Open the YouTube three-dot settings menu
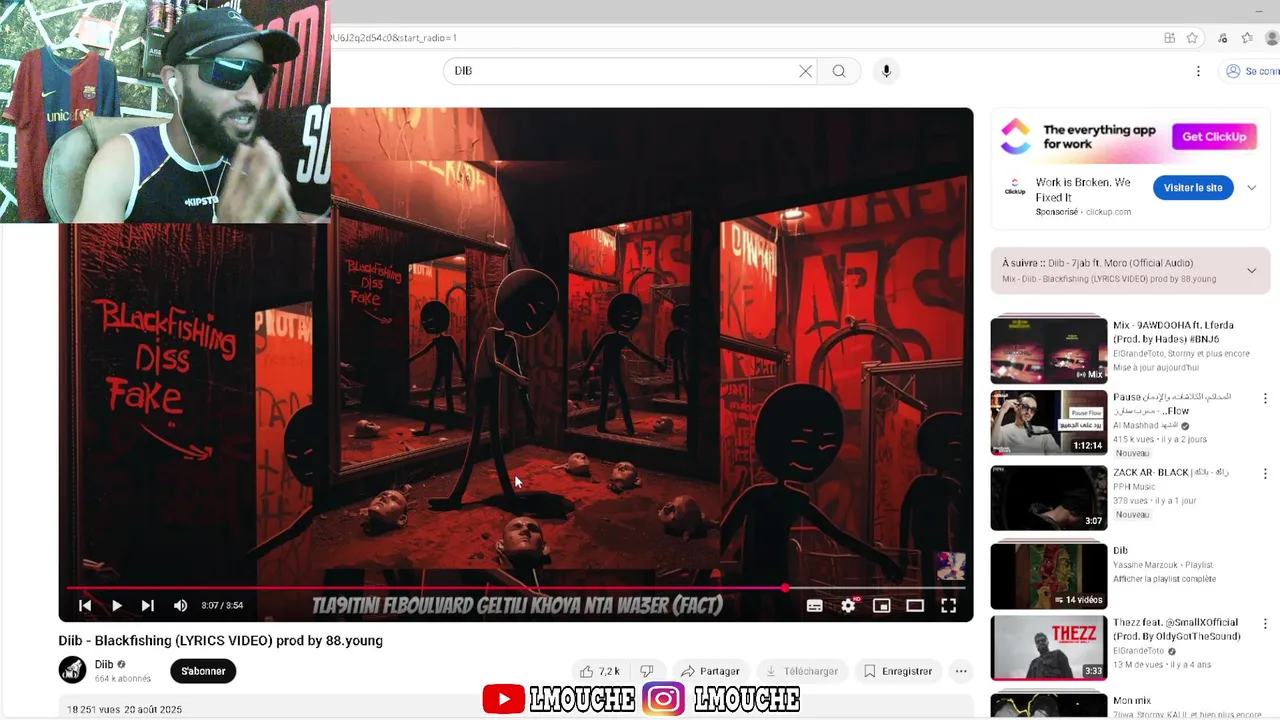 [1198, 71]
